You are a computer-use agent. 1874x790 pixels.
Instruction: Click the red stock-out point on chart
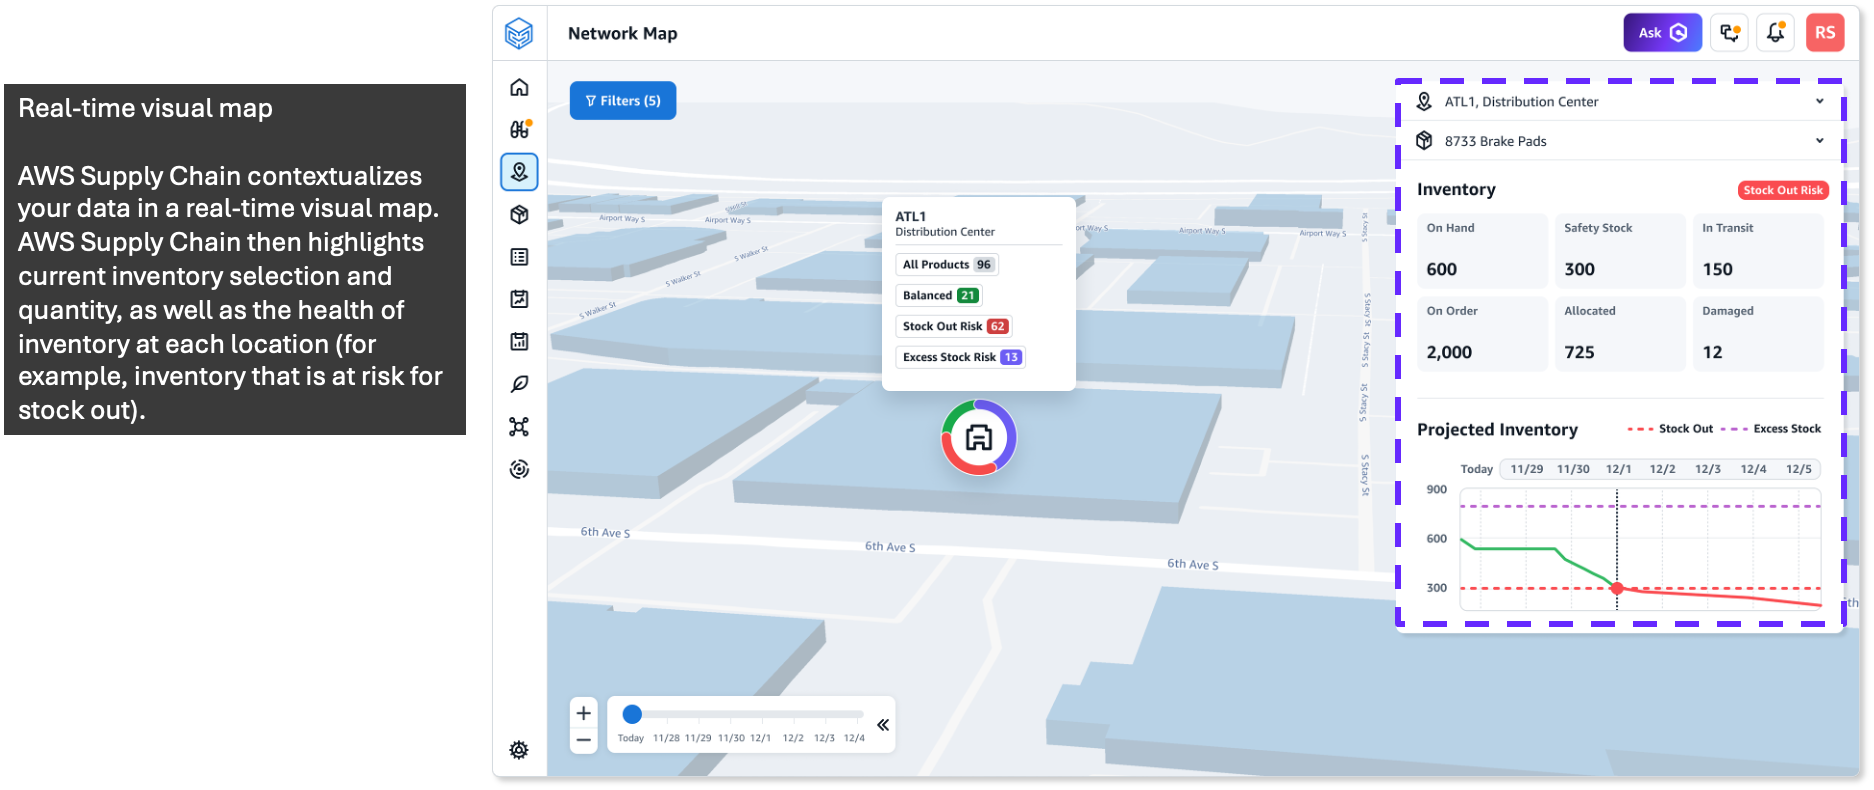[x=1617, y=588]
